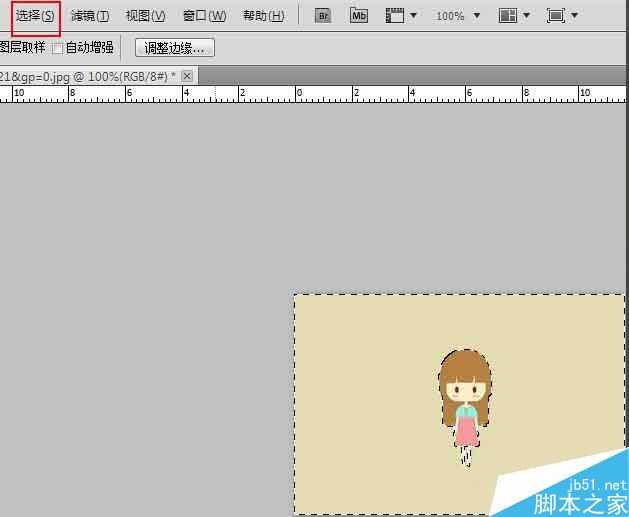Image resolution: width=629 pixels, height=517 pixels.
Task: Expand the arrow beside Screen Mode icon
Action: point(575,16)
